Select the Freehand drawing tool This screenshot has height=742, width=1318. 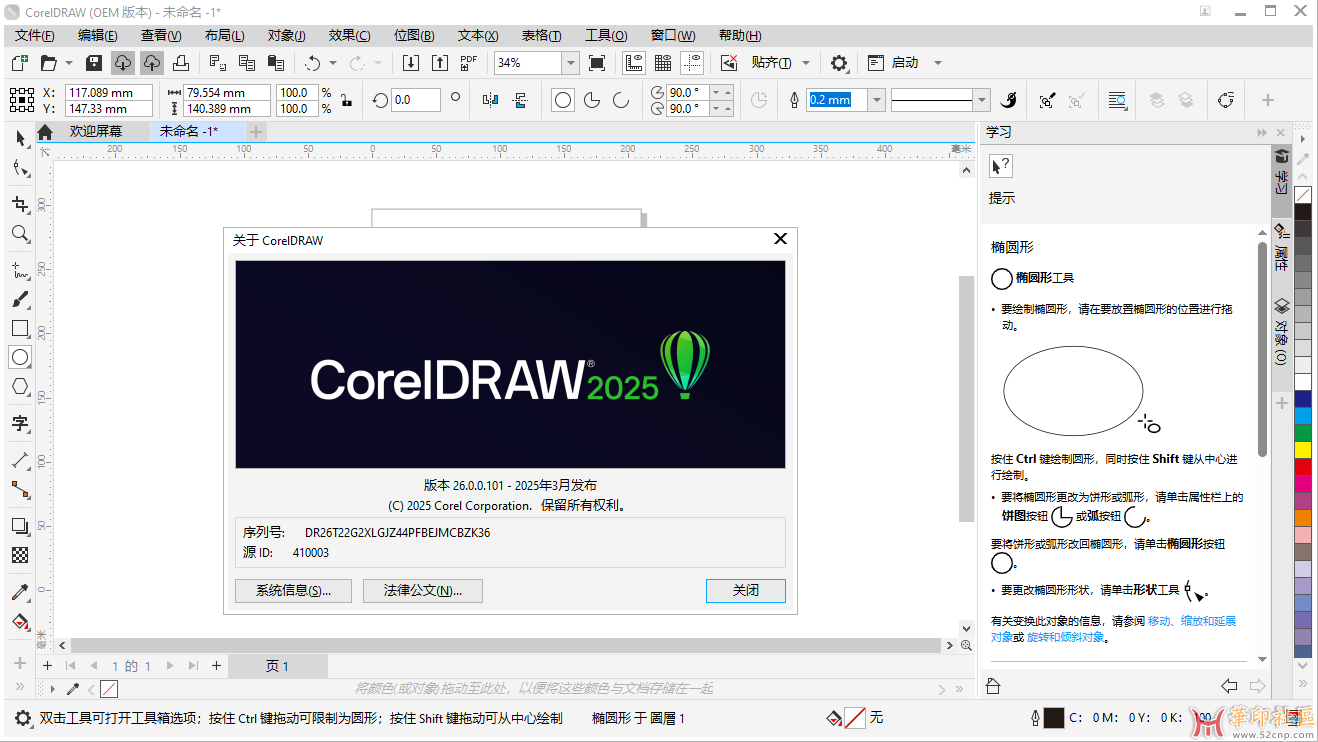[20, 270]
